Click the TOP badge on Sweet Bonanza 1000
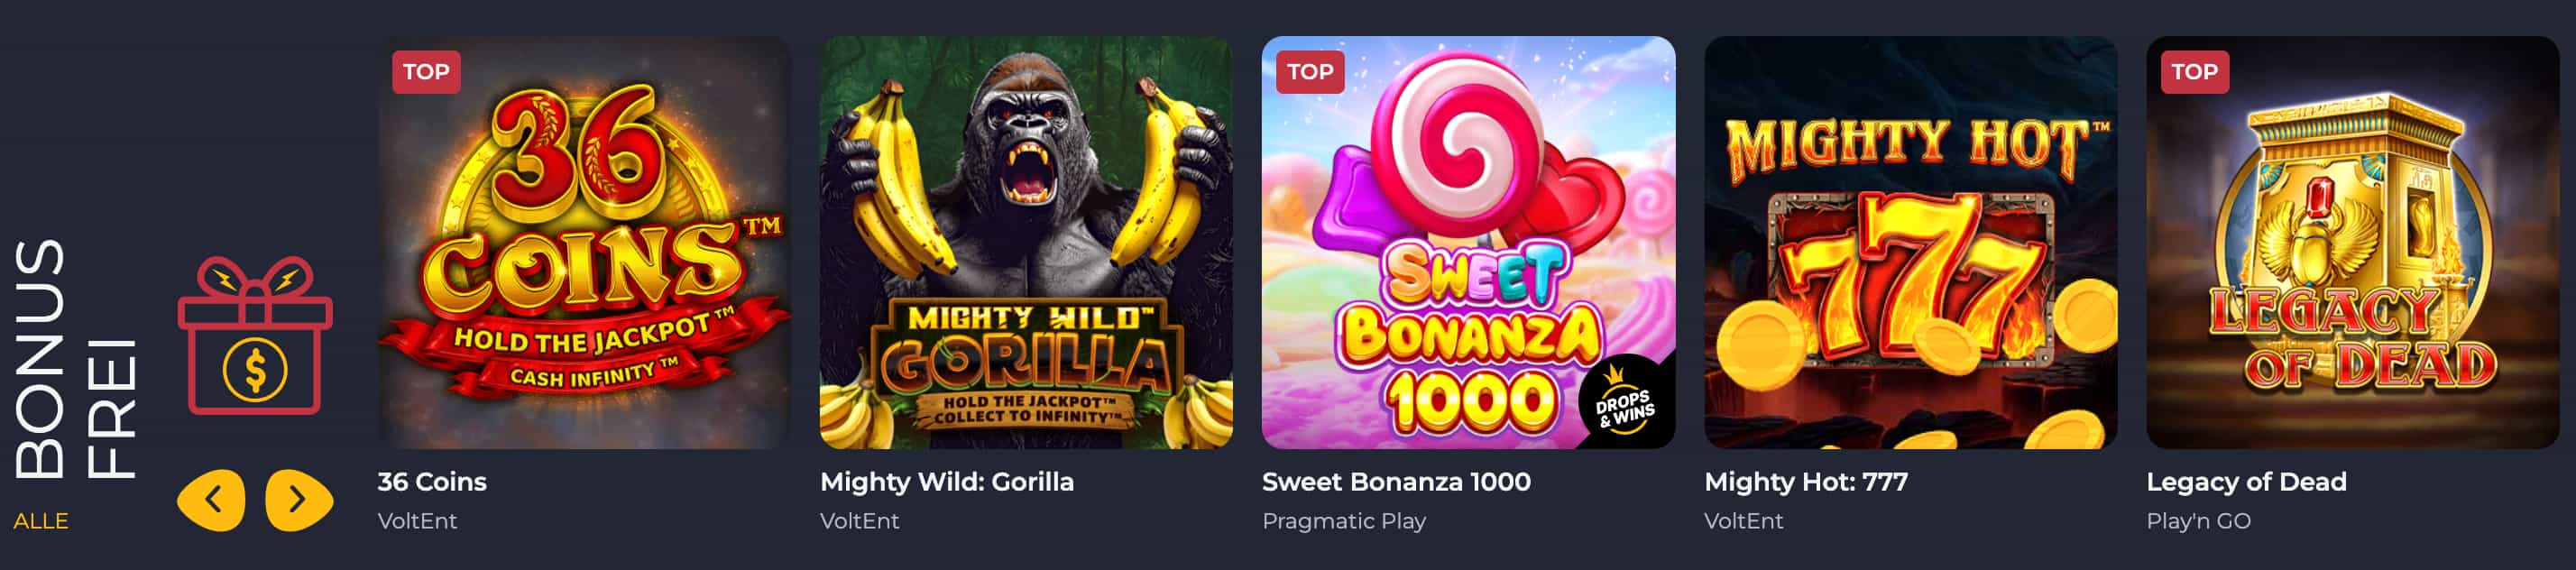This screenshot has height=570, width=2576. (1310, 72)
